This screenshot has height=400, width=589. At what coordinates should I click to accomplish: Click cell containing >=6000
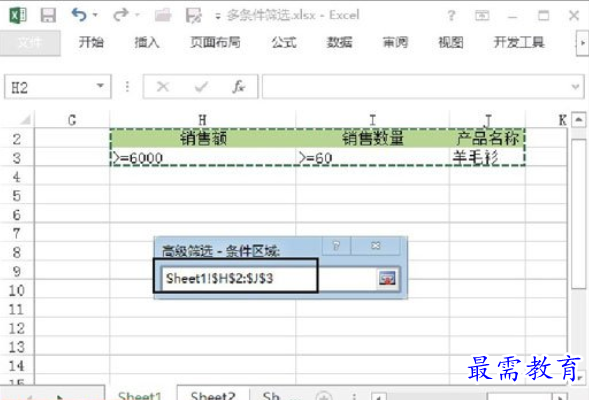pos(202,157)
